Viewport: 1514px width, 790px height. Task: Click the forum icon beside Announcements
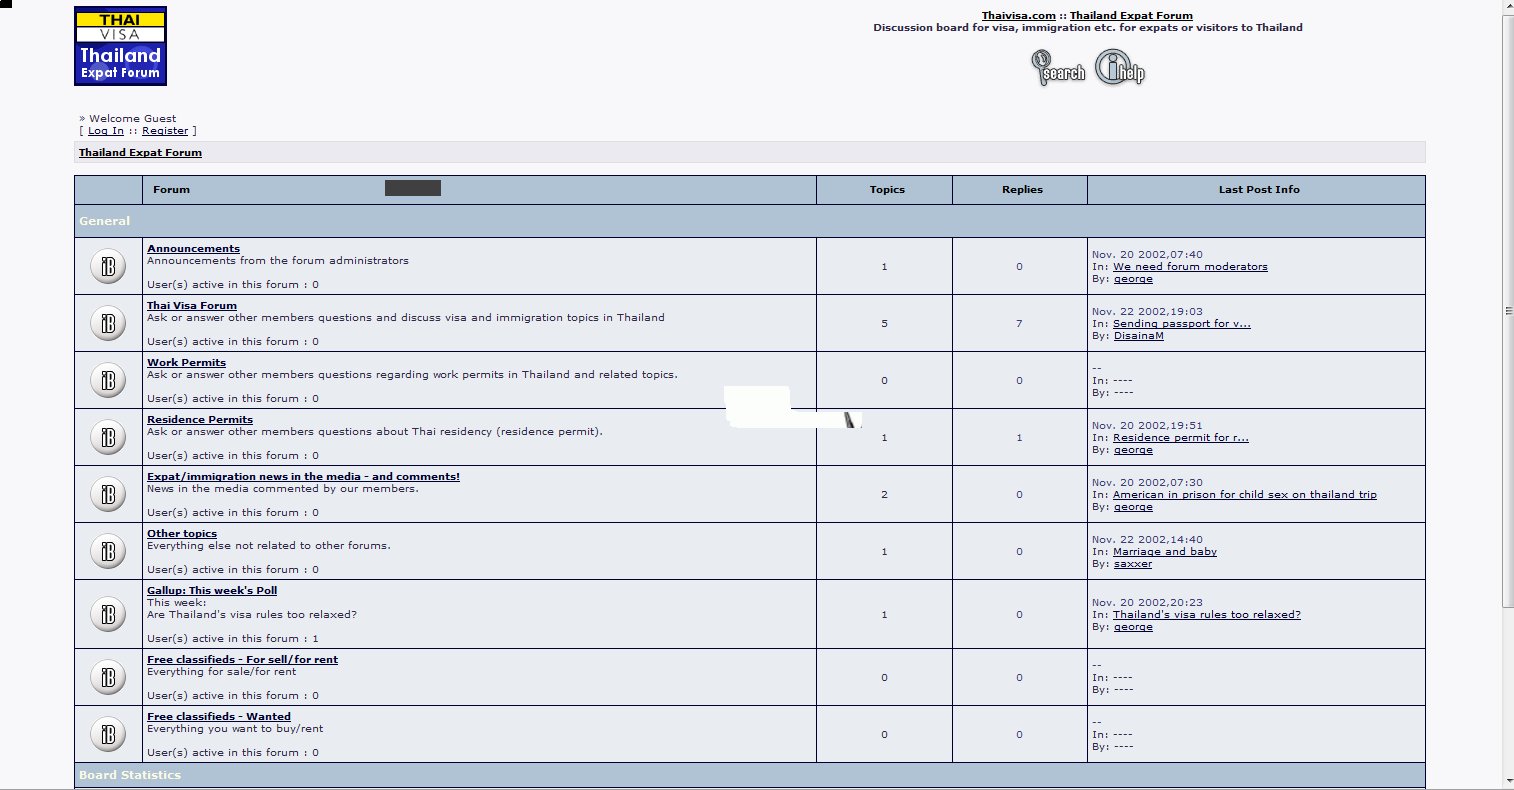click(108, 266)
